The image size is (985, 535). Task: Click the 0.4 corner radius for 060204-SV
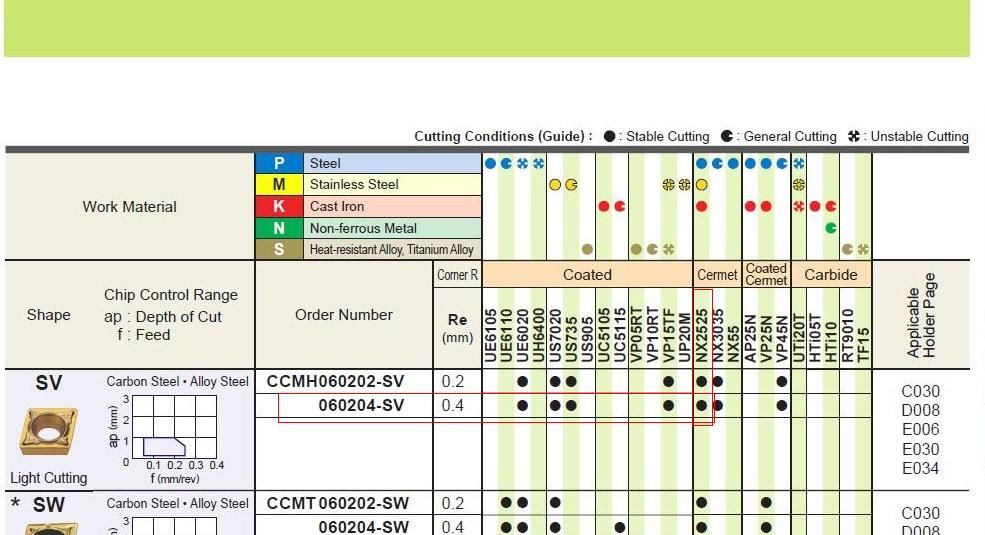click(x=452, y=405)
